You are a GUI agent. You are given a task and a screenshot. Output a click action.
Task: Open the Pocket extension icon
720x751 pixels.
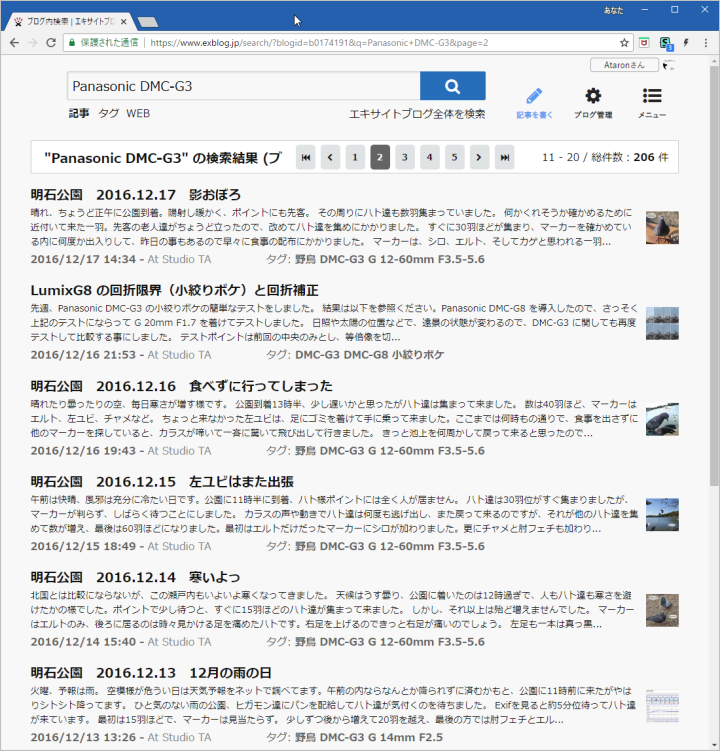coord(644,43)
